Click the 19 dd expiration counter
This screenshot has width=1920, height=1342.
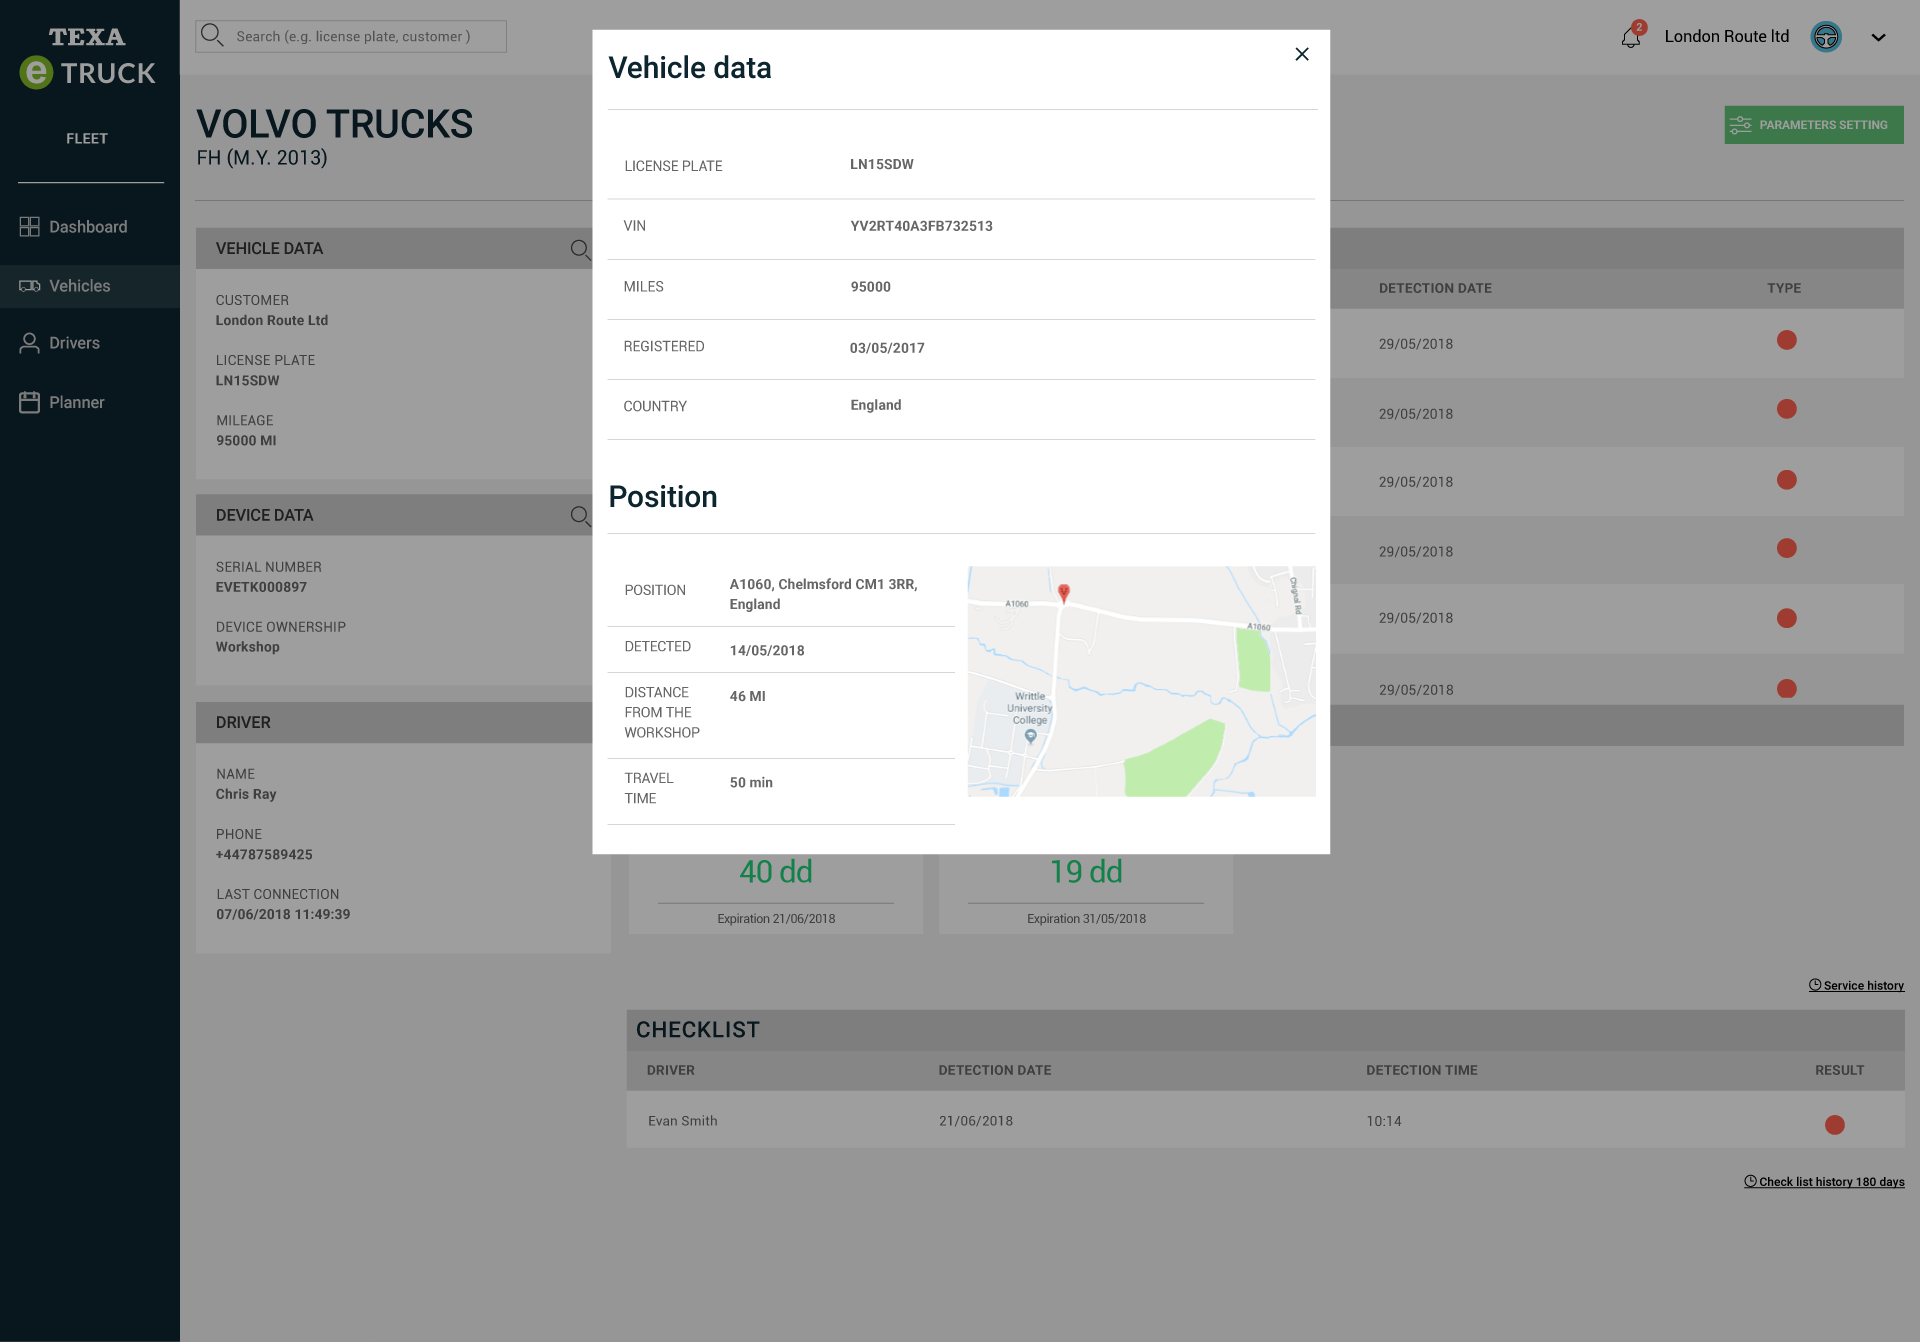coord(1086,872)
